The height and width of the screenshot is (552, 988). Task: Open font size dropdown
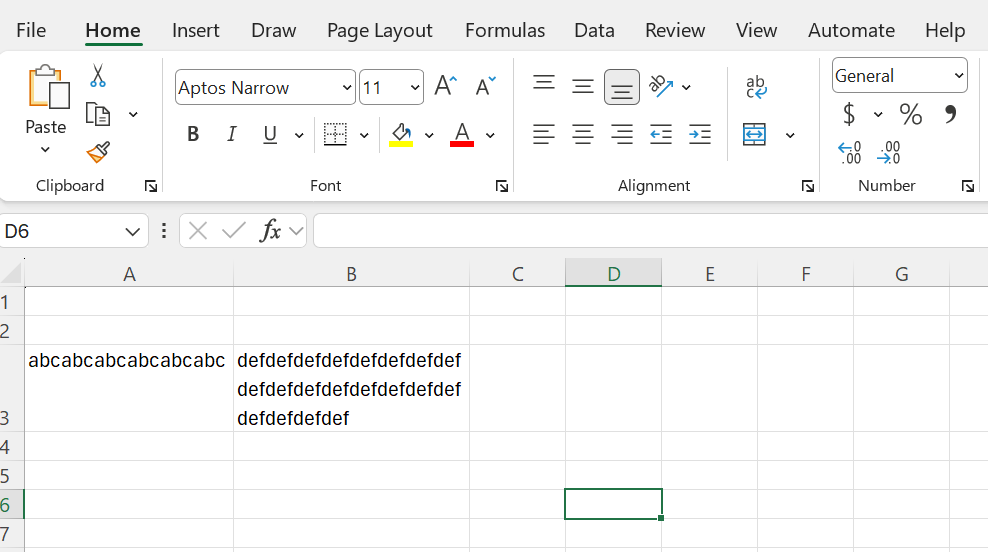click(x=415, y=88)
